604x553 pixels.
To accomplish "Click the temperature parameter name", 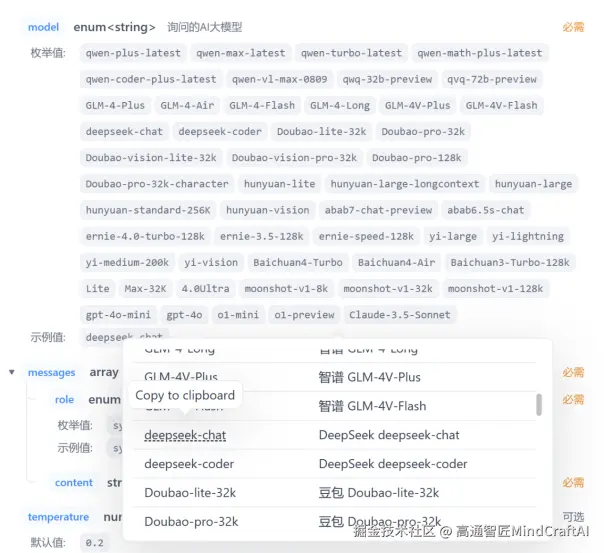I will pyautogui.click(x=58, y=517).
